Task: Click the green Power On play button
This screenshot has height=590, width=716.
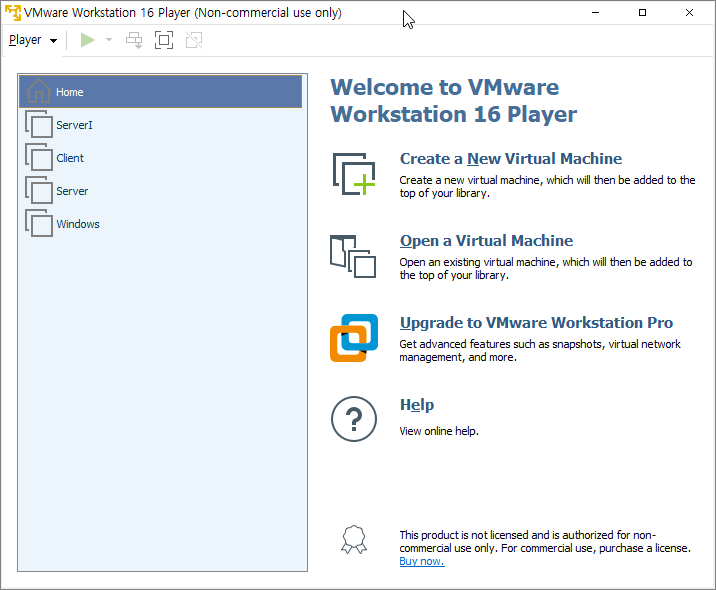Action: [87, 40]
